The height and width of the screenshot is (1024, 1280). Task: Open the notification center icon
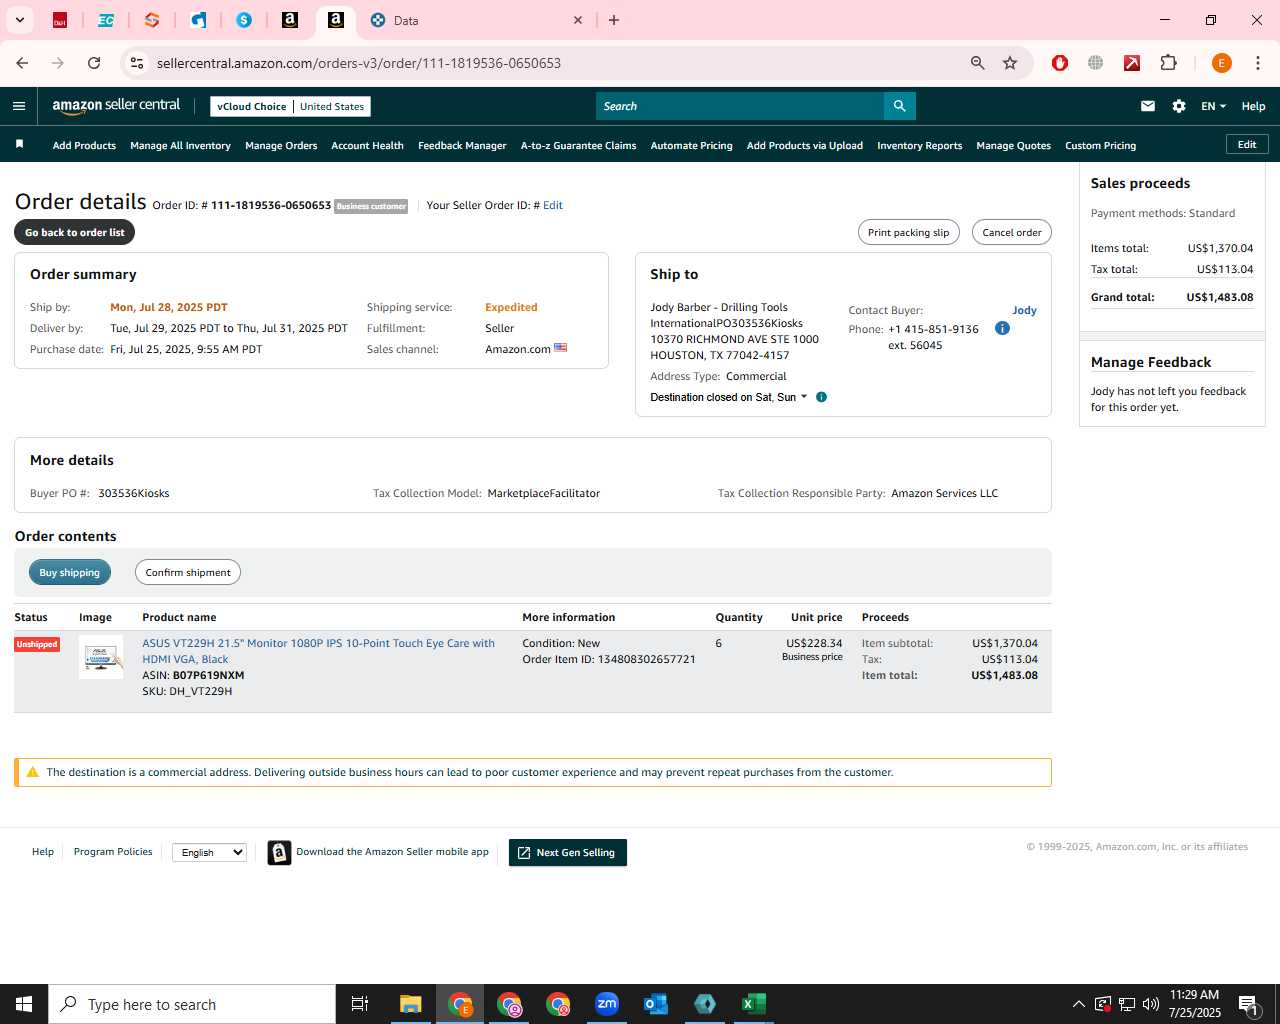tap(1248, 1004)
